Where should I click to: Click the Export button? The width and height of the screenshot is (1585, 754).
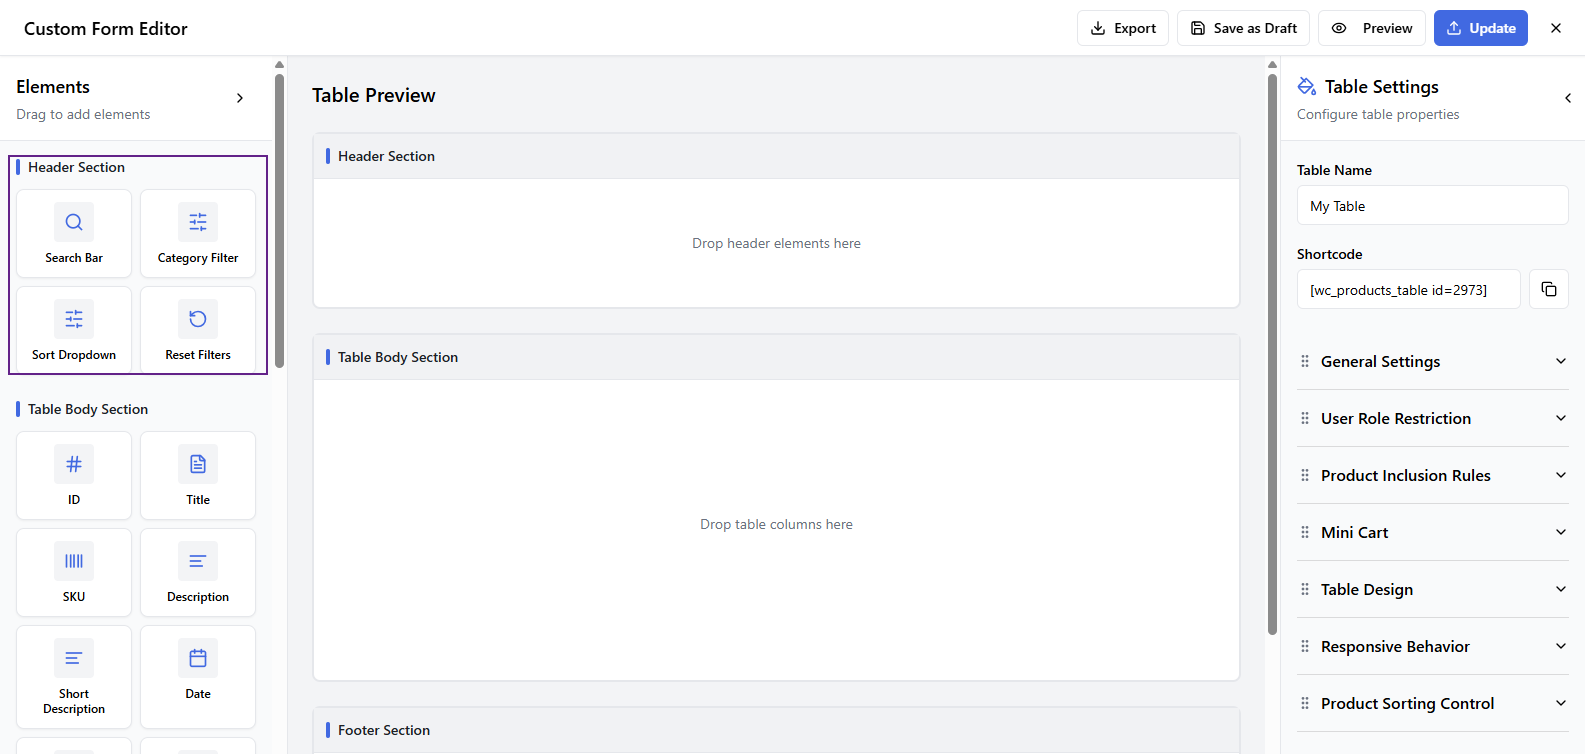(1122, 28)
